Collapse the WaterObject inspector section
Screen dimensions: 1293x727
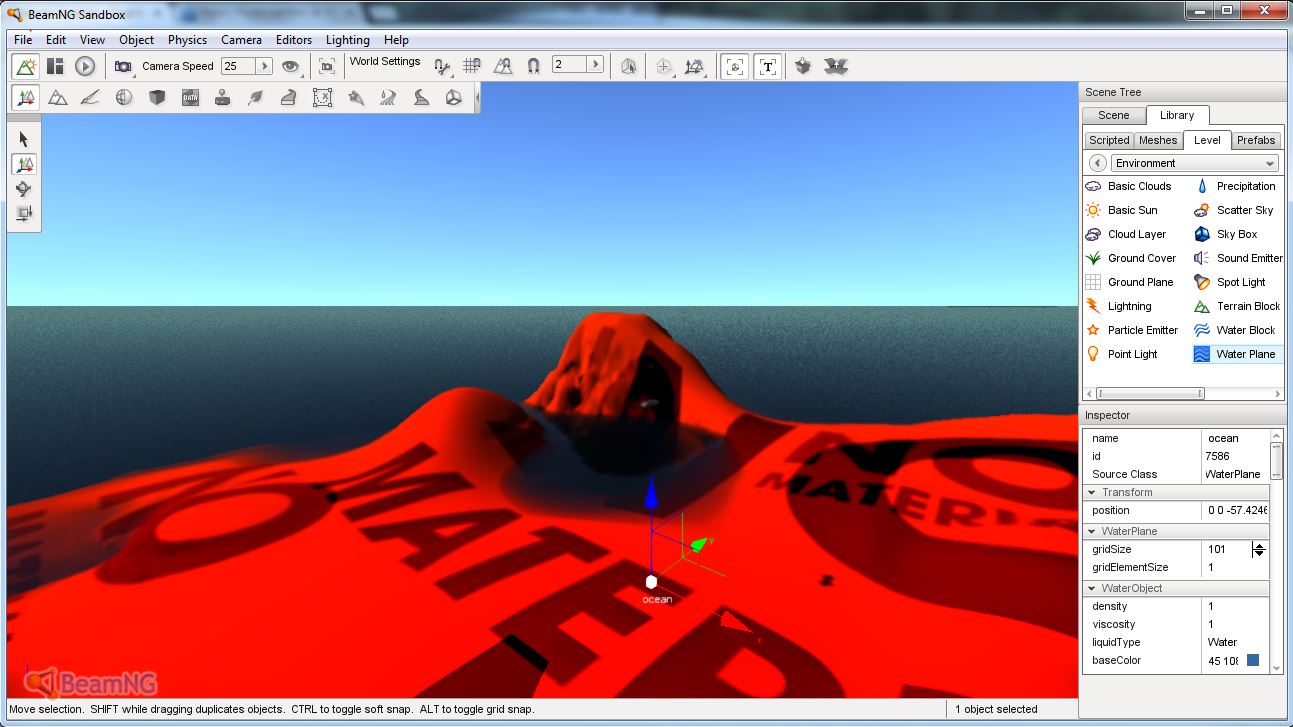pos(1091,589)
